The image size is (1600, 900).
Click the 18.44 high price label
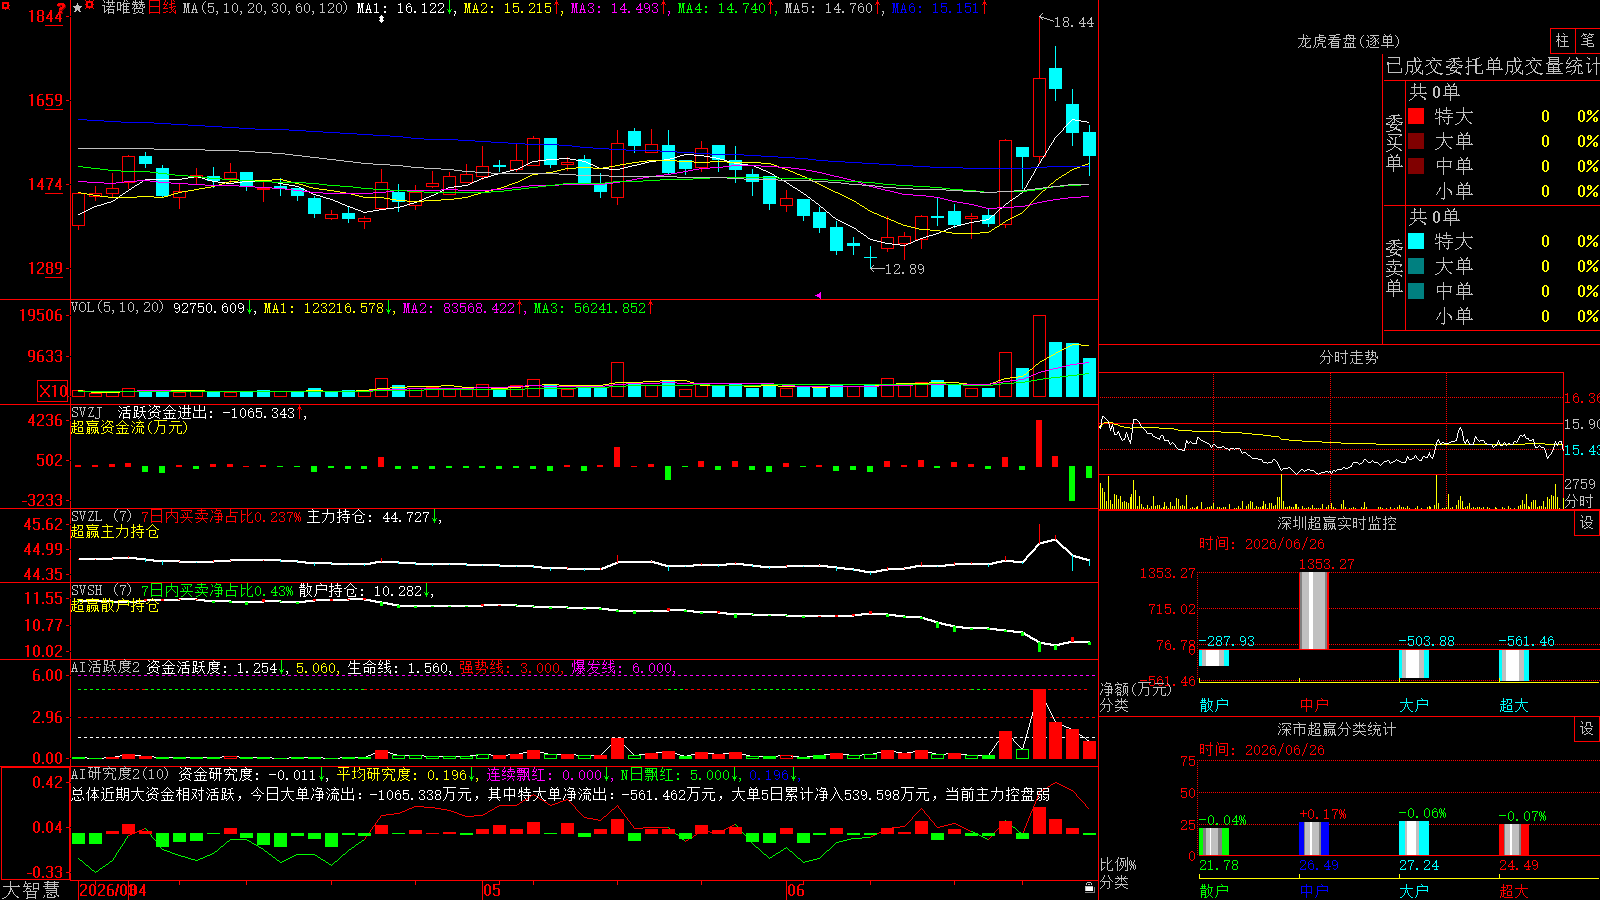click(1074, 22)
